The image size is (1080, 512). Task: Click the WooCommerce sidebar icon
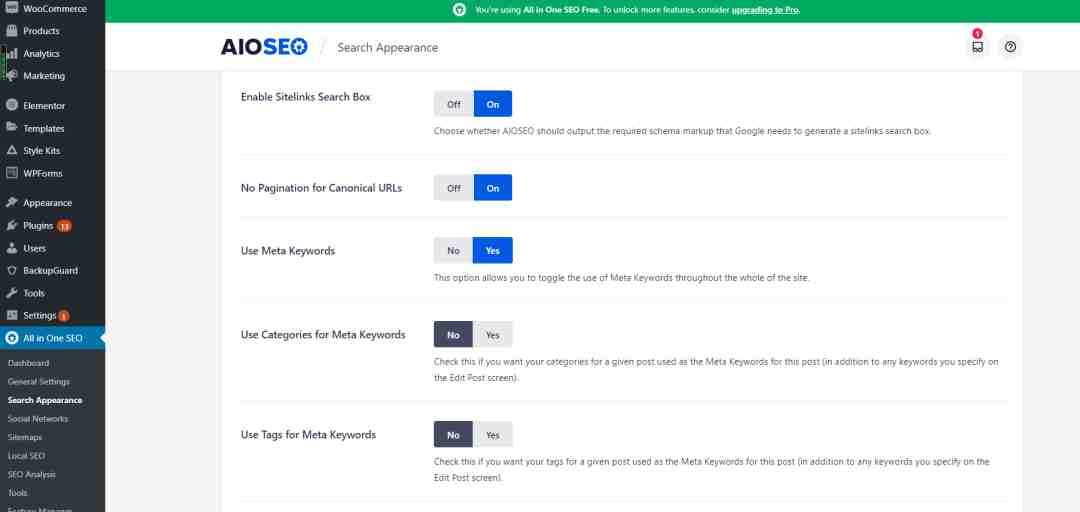(x=12, y=8)
